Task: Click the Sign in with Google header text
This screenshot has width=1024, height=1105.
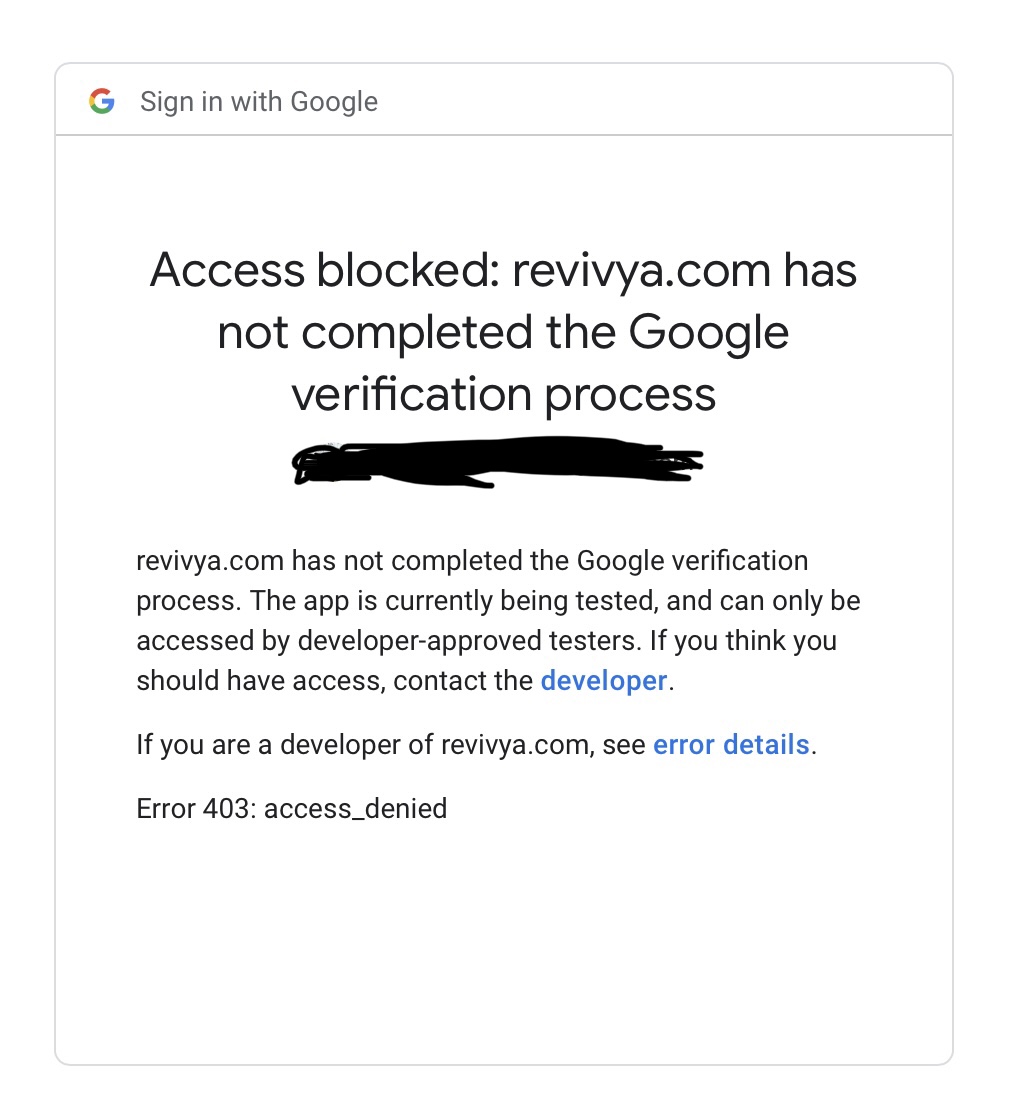Action: click(x=259, y=102)
